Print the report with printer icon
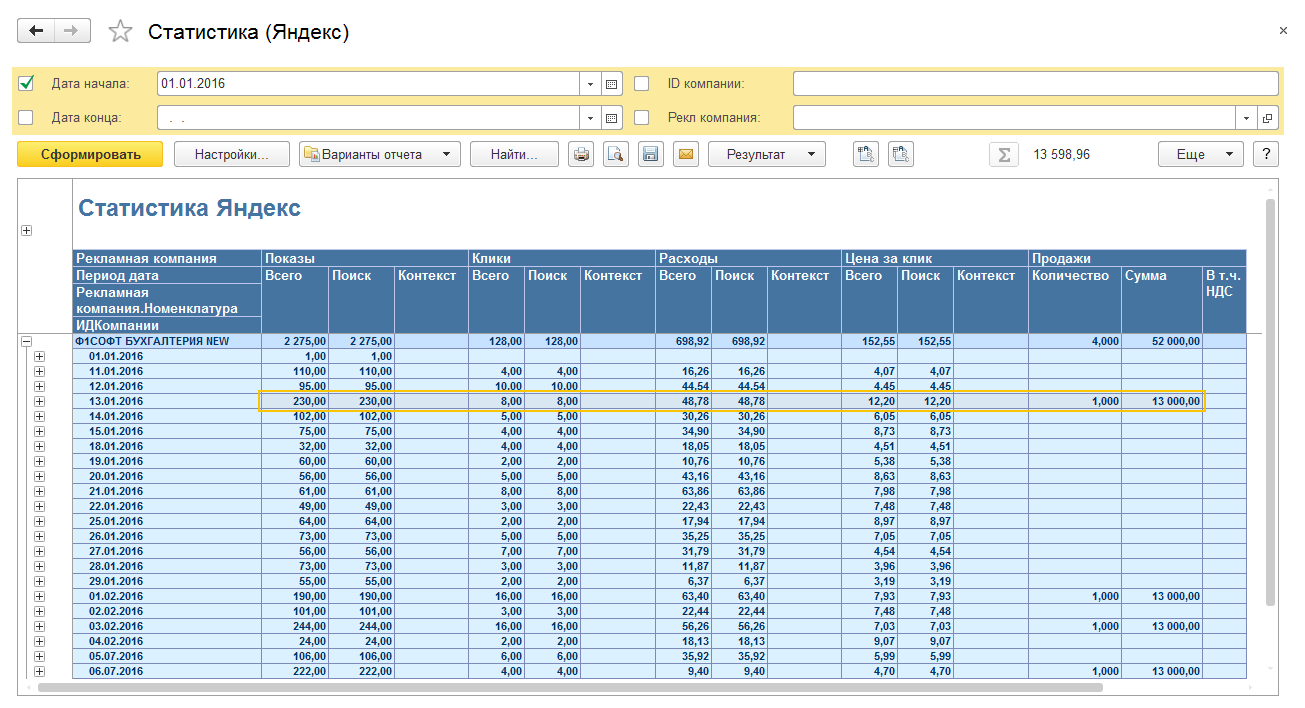 (x=581, y=154)
